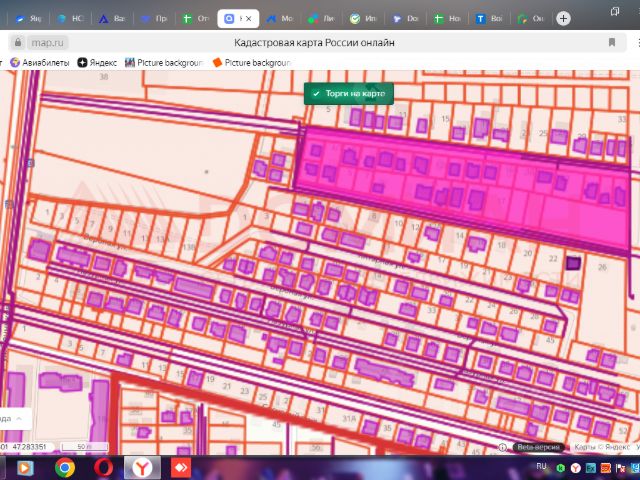Launch Opera browser from taskbar
This screenshot has height=480, width=640.
click(104, 467)
